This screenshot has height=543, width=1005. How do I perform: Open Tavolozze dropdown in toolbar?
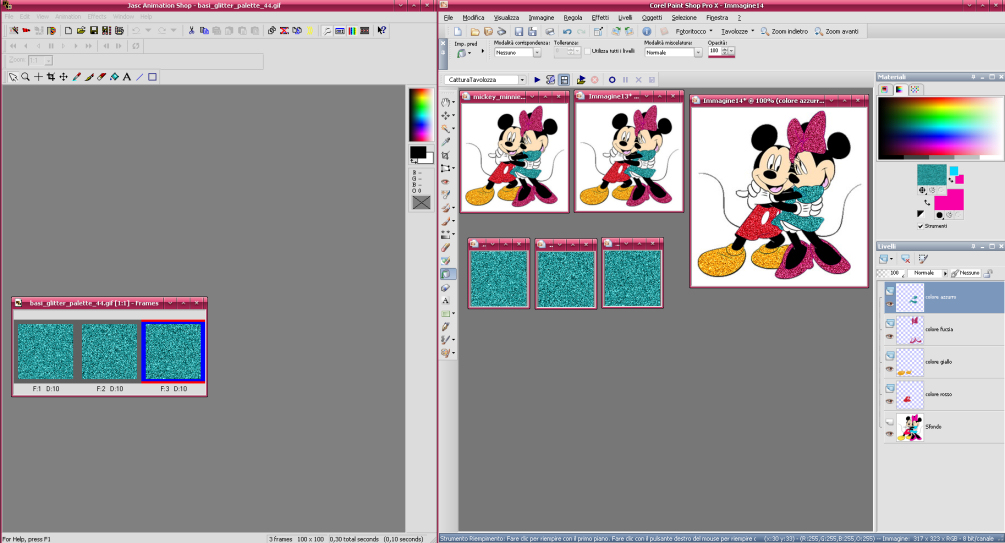click(752, 31)
